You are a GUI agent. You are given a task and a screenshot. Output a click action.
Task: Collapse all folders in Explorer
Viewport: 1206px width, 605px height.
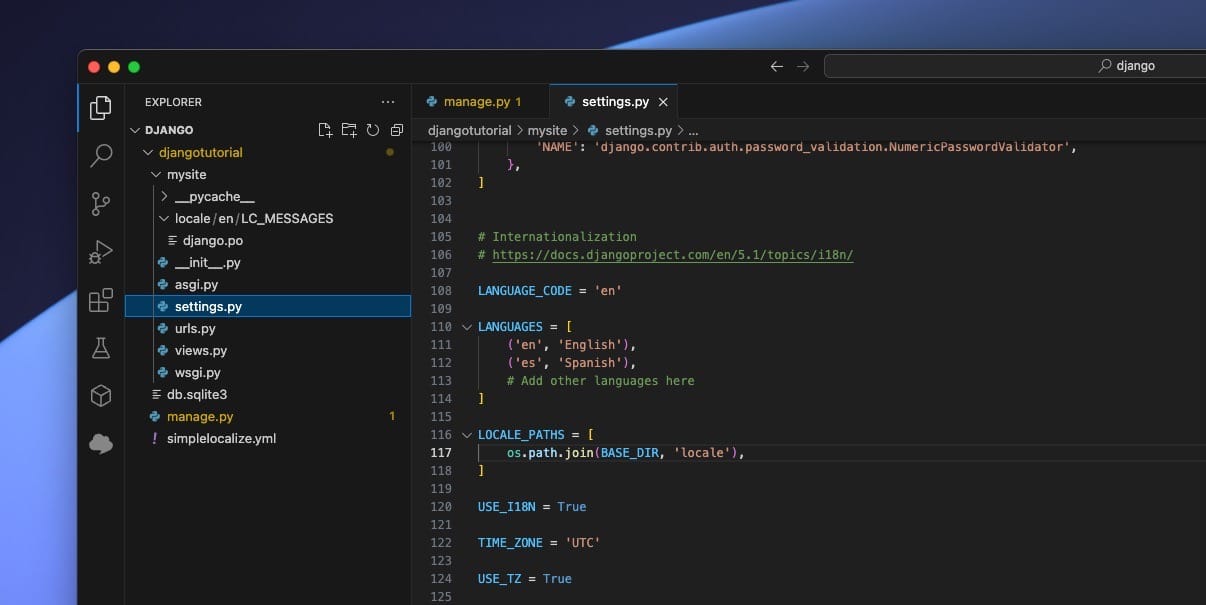tap(397, 130)
